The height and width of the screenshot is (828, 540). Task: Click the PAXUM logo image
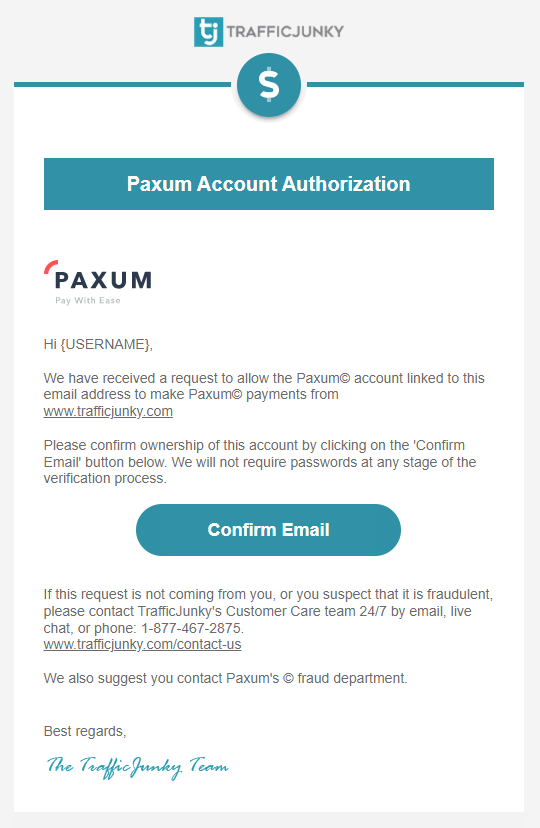pos(98,283)
